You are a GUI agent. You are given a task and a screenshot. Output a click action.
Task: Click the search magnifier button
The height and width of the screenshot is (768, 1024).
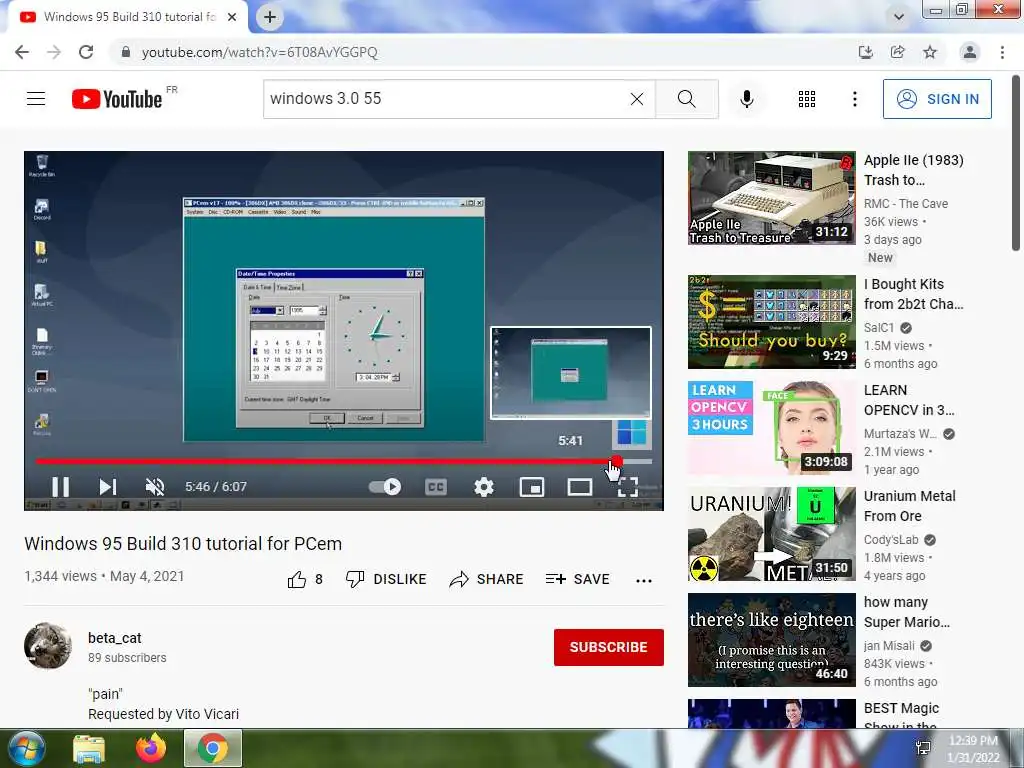pyautogui.click(x=686, y=99)
